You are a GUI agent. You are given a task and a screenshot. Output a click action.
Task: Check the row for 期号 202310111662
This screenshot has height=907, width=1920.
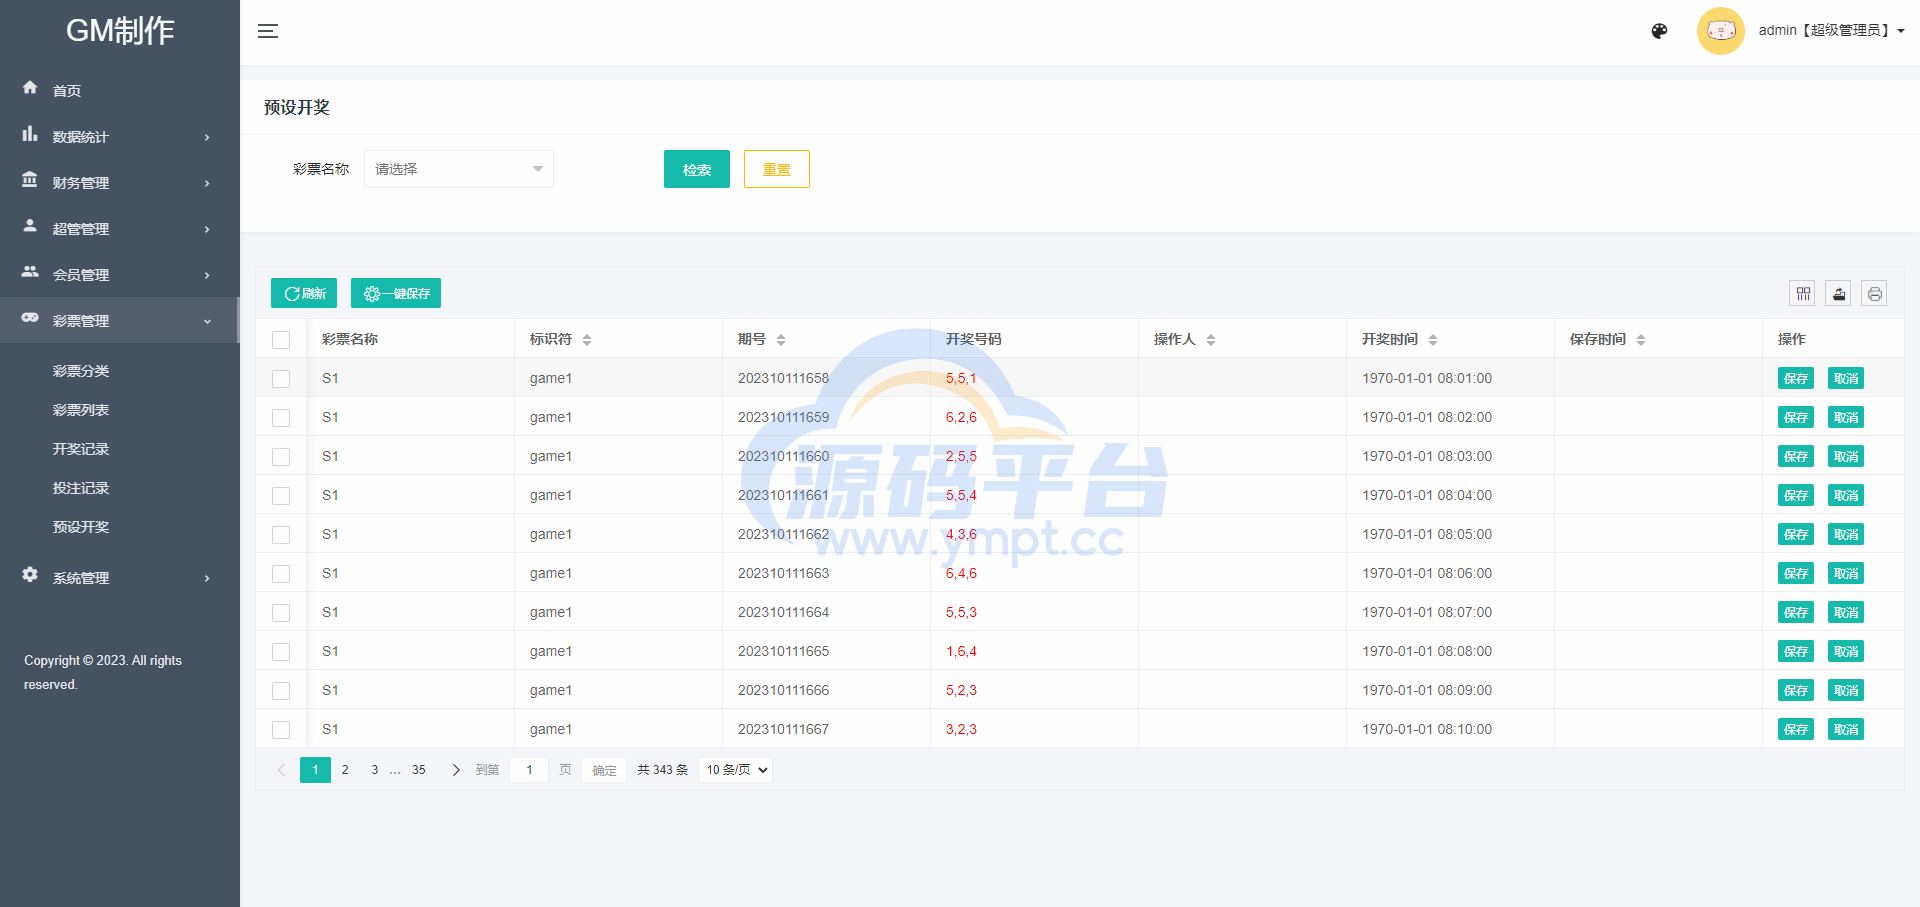[281, 535]
